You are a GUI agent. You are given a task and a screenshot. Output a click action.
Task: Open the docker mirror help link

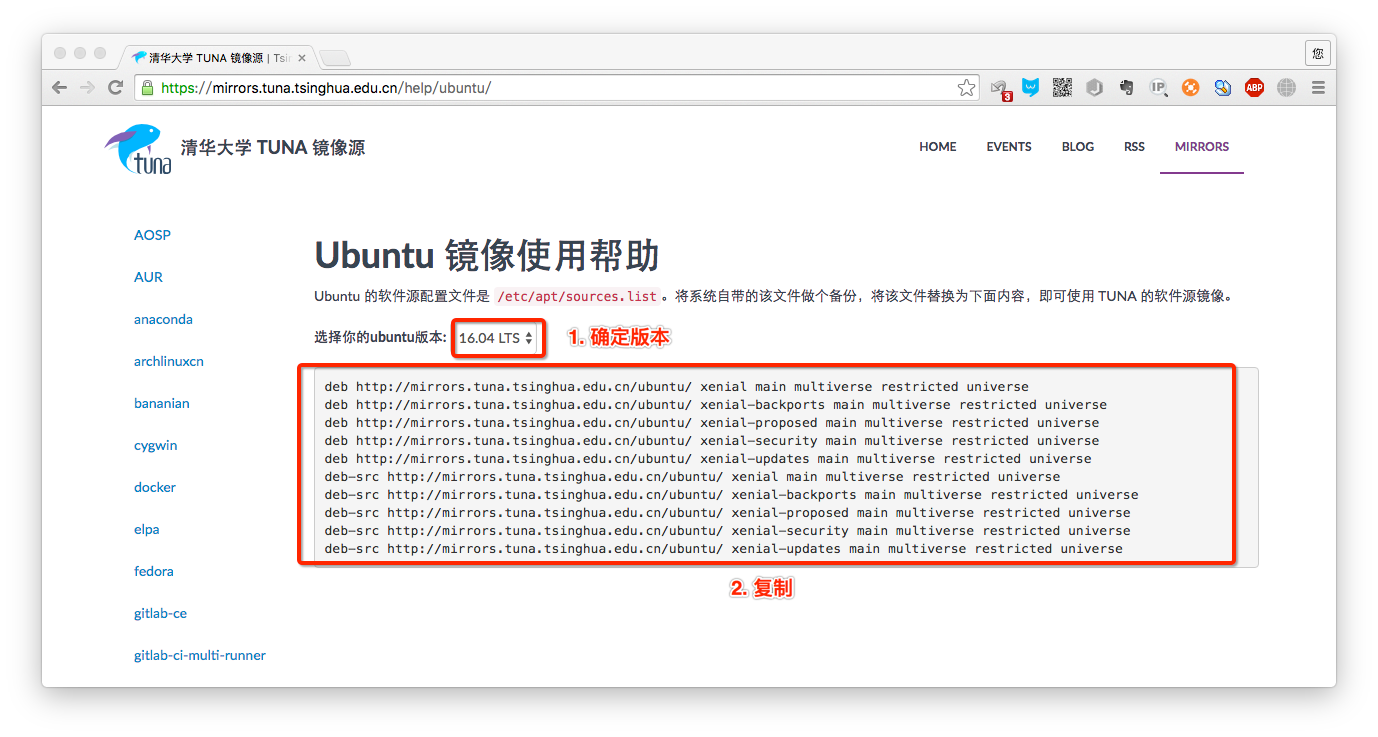point(155,488)
